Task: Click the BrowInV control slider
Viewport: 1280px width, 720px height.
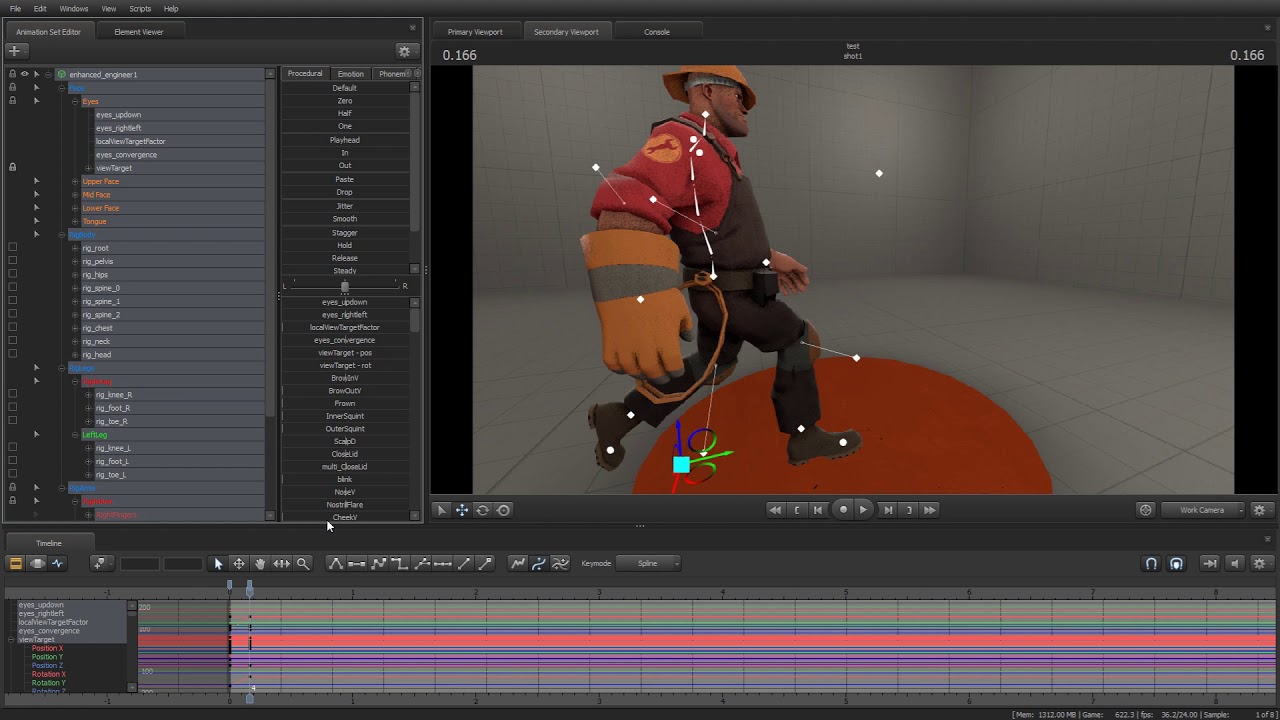Action: [345, 378]
